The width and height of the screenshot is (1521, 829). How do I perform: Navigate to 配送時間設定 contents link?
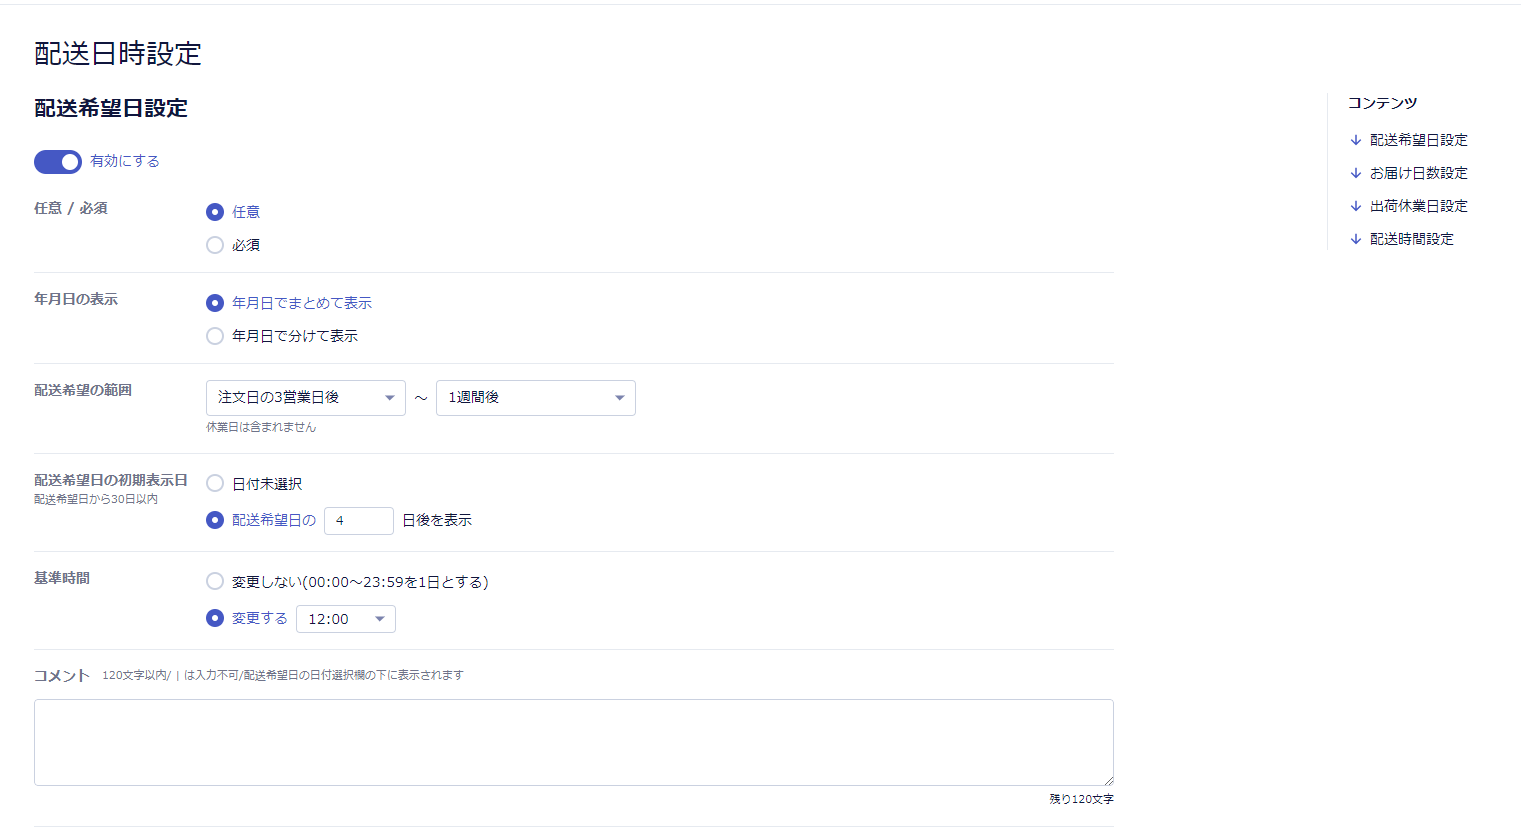pos(1411,239)
